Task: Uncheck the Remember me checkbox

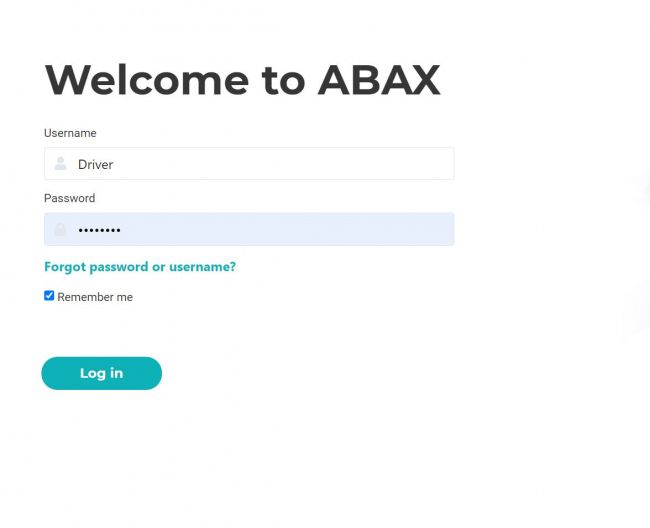Action: click(x=49, y=295)
